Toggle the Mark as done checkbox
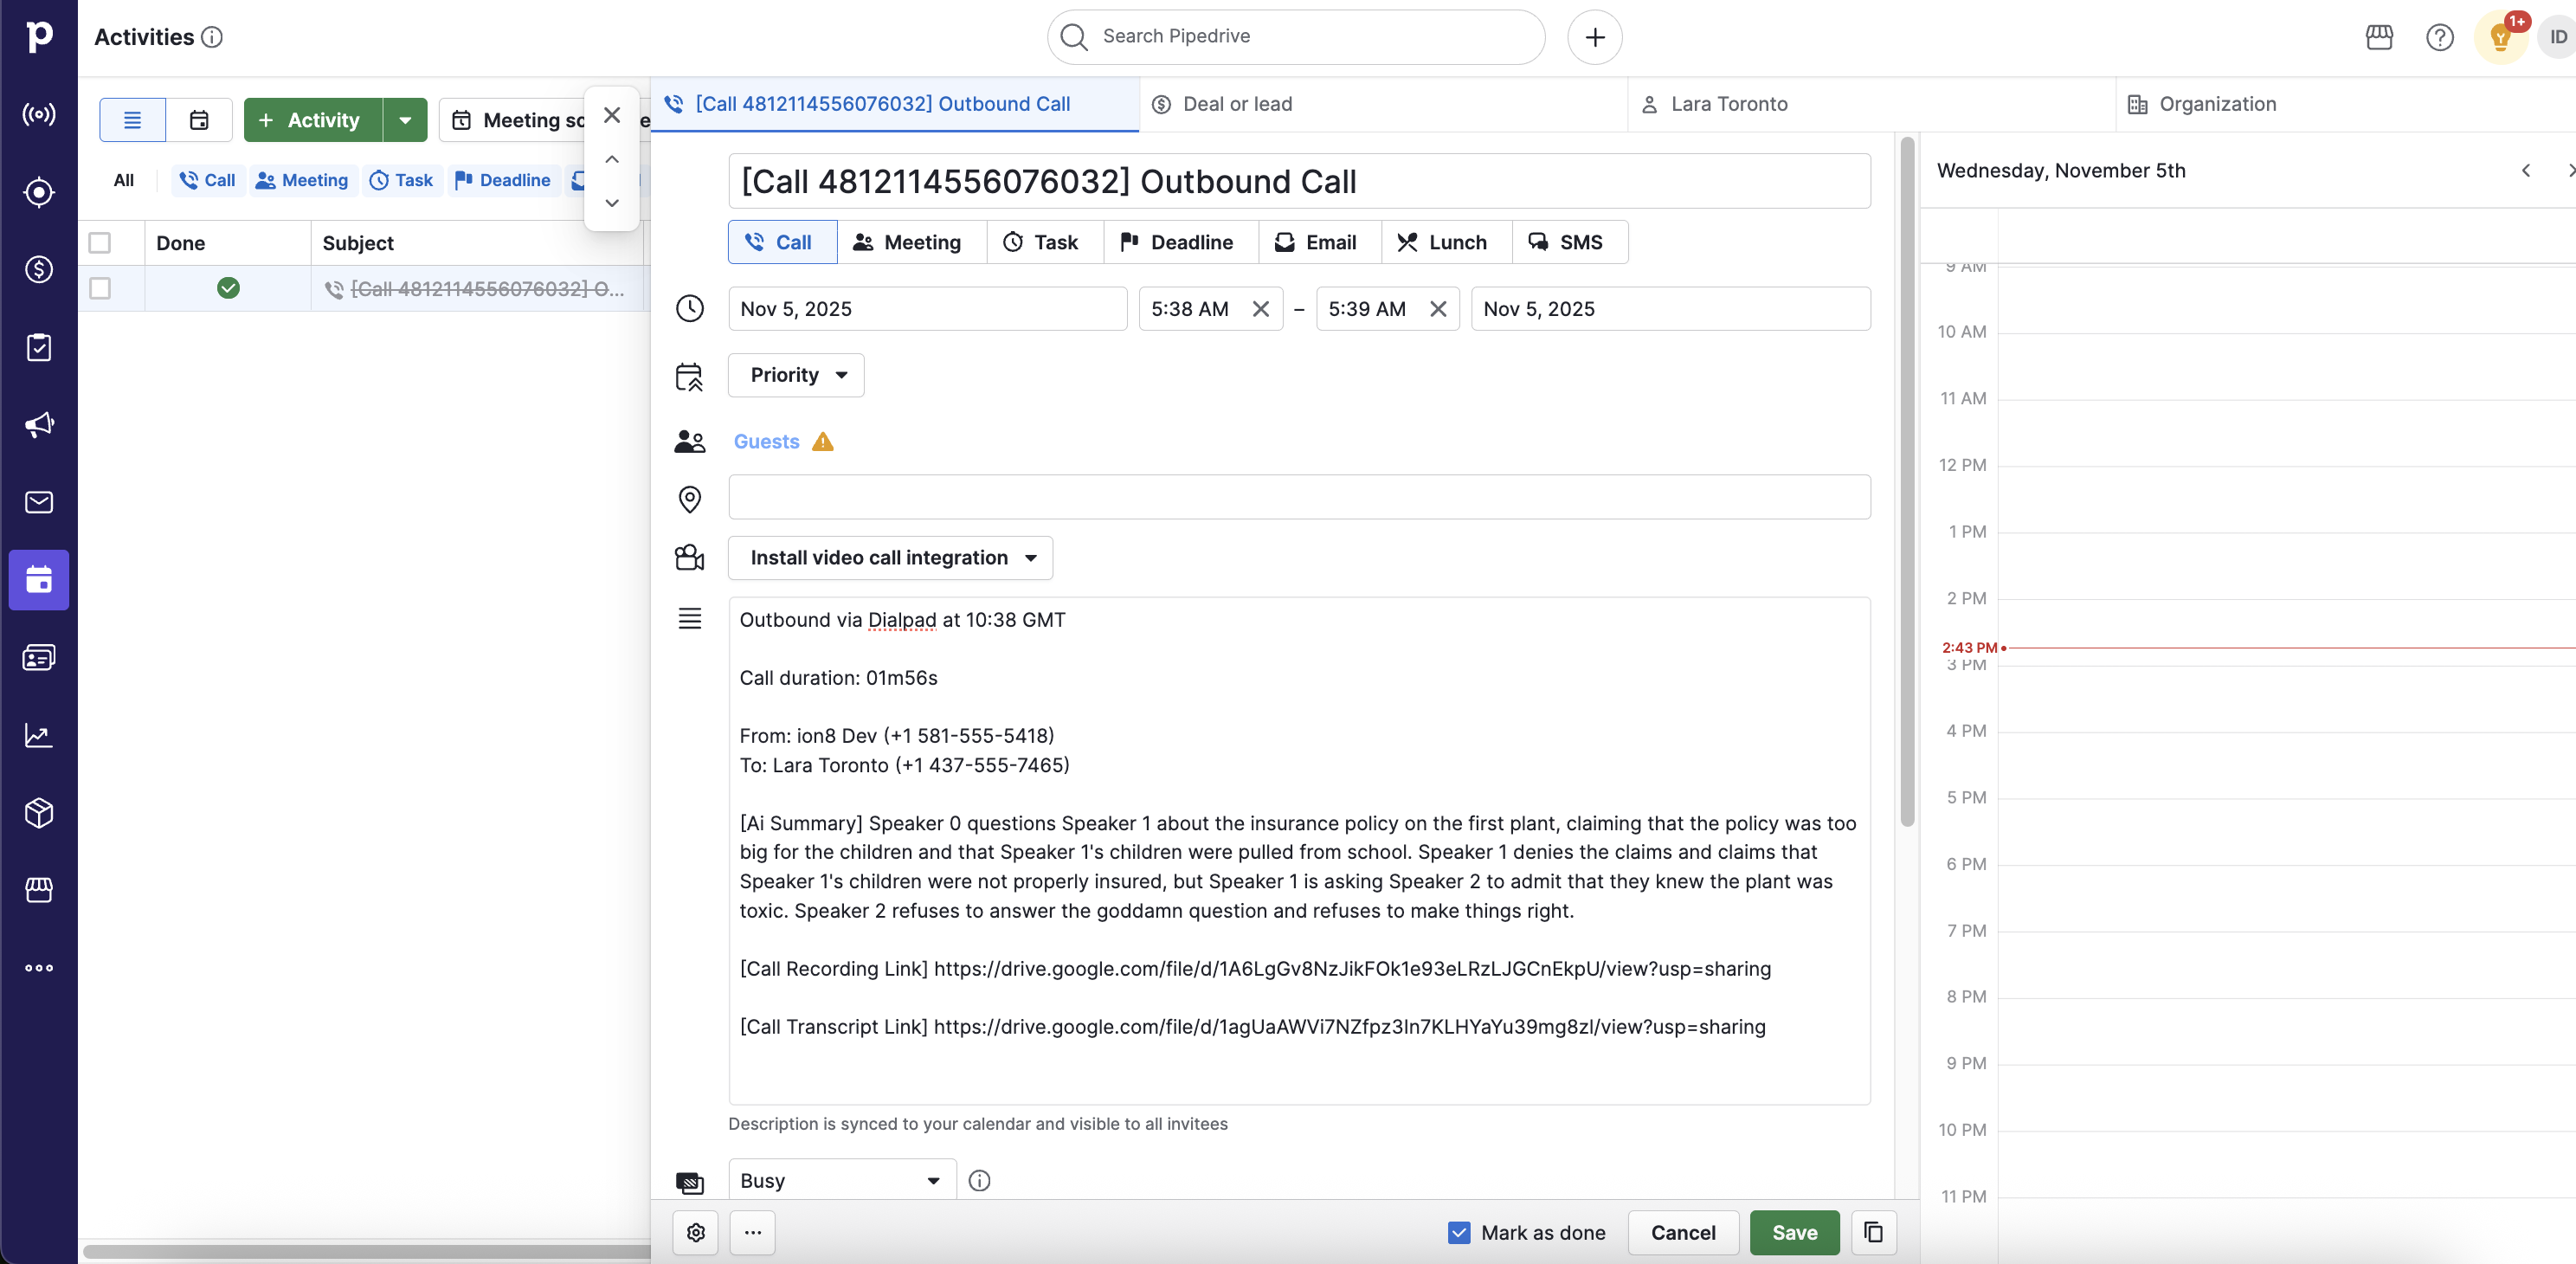Screen dimensions: 2576x1264 point(1458,1232)
